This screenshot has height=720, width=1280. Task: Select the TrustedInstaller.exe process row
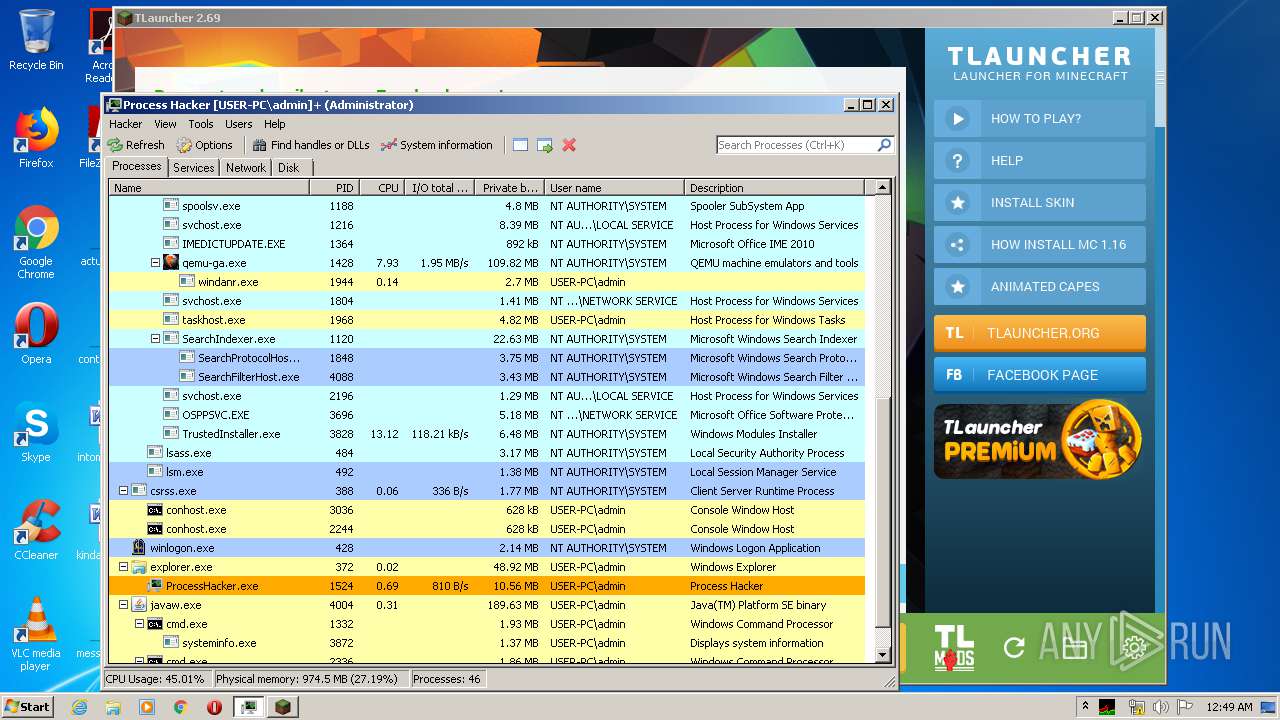487,434
